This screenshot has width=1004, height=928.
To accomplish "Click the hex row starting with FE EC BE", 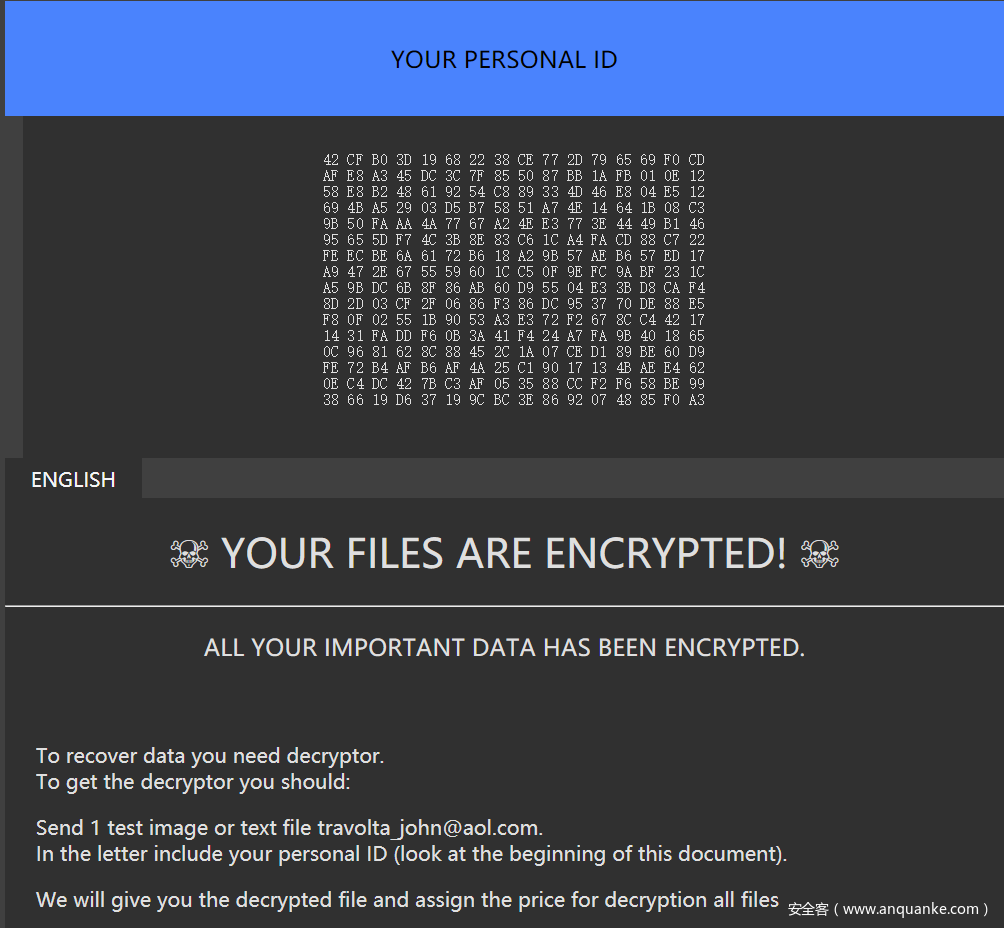I will (514, 256).
